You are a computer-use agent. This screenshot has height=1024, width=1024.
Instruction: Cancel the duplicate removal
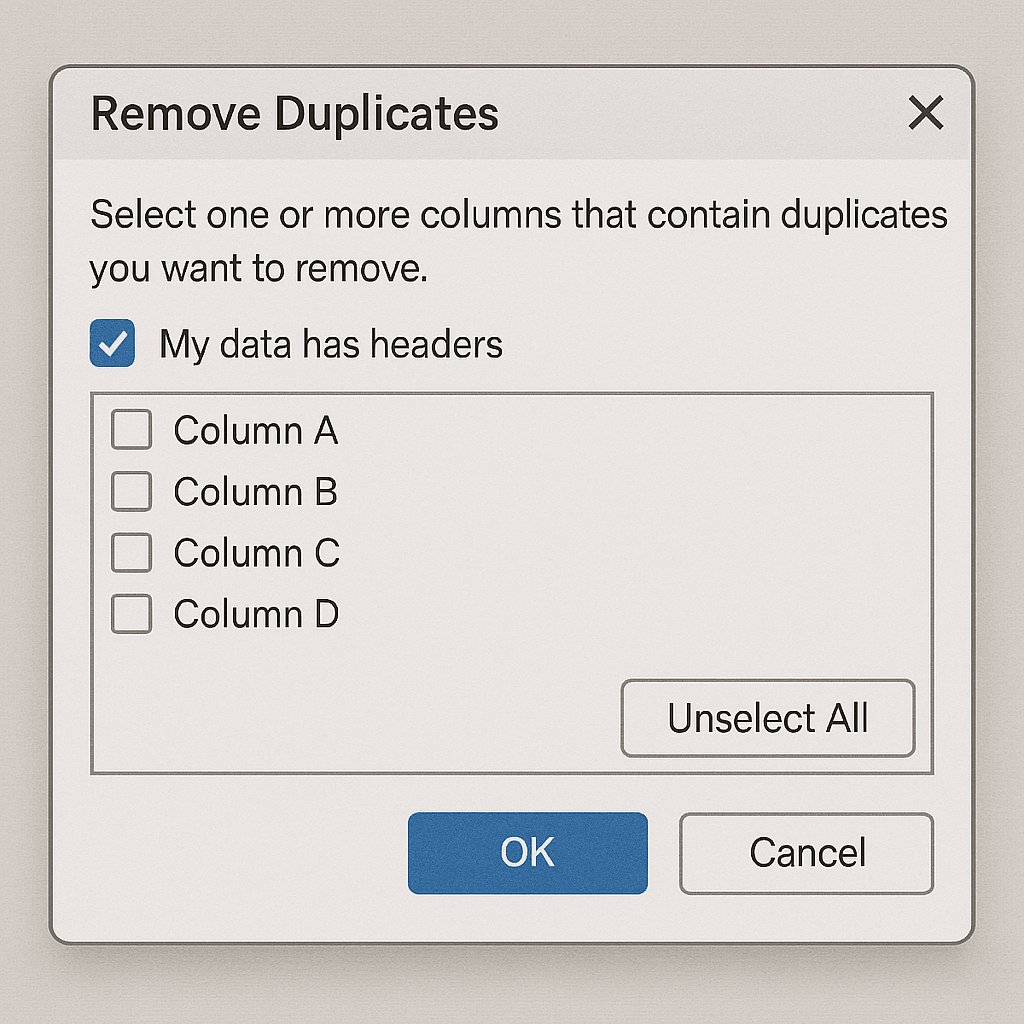[806, 852]
